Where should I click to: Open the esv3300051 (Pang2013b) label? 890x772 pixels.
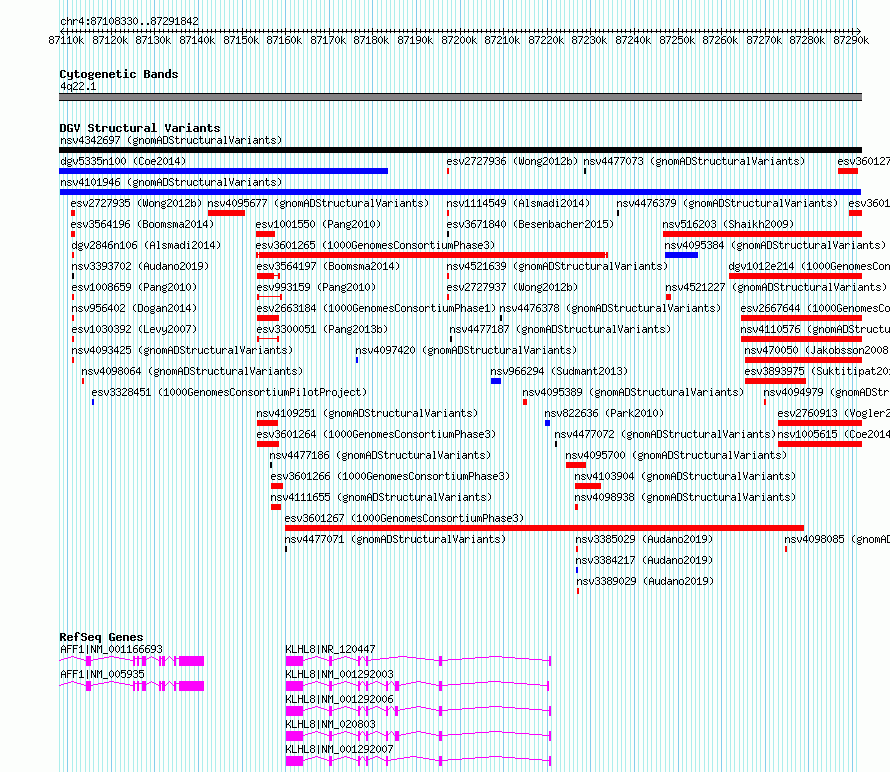322,329
